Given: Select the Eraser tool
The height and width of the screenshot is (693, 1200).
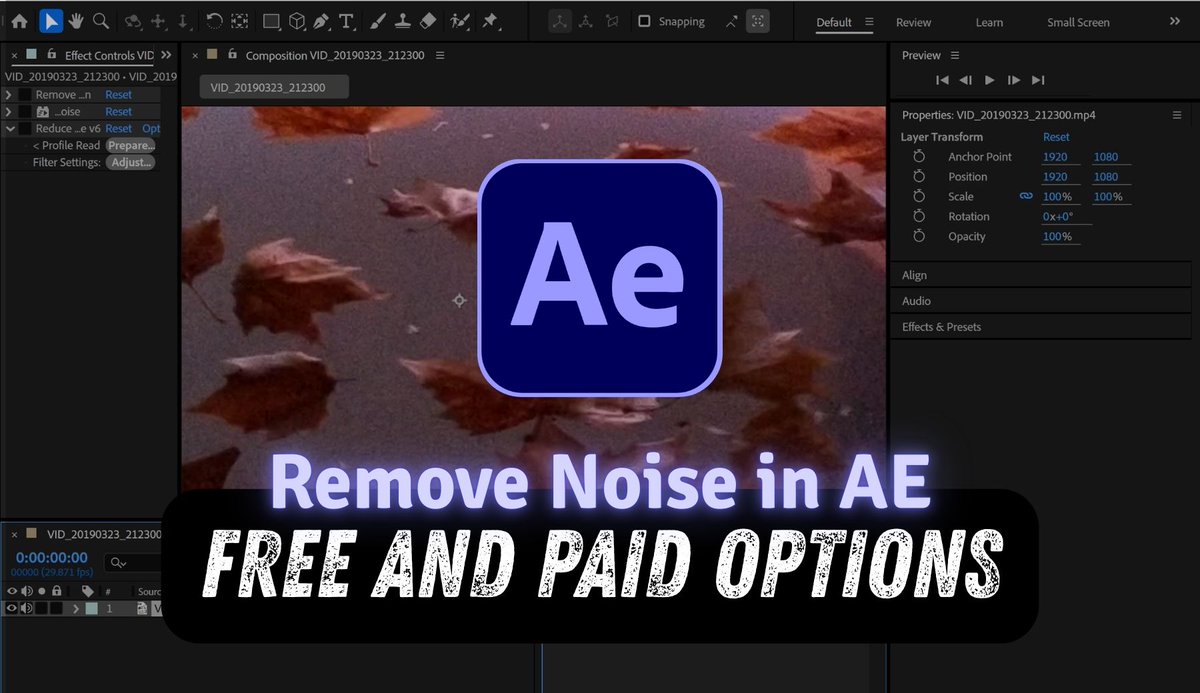Looking at the screenshot, I should point(427,20).
